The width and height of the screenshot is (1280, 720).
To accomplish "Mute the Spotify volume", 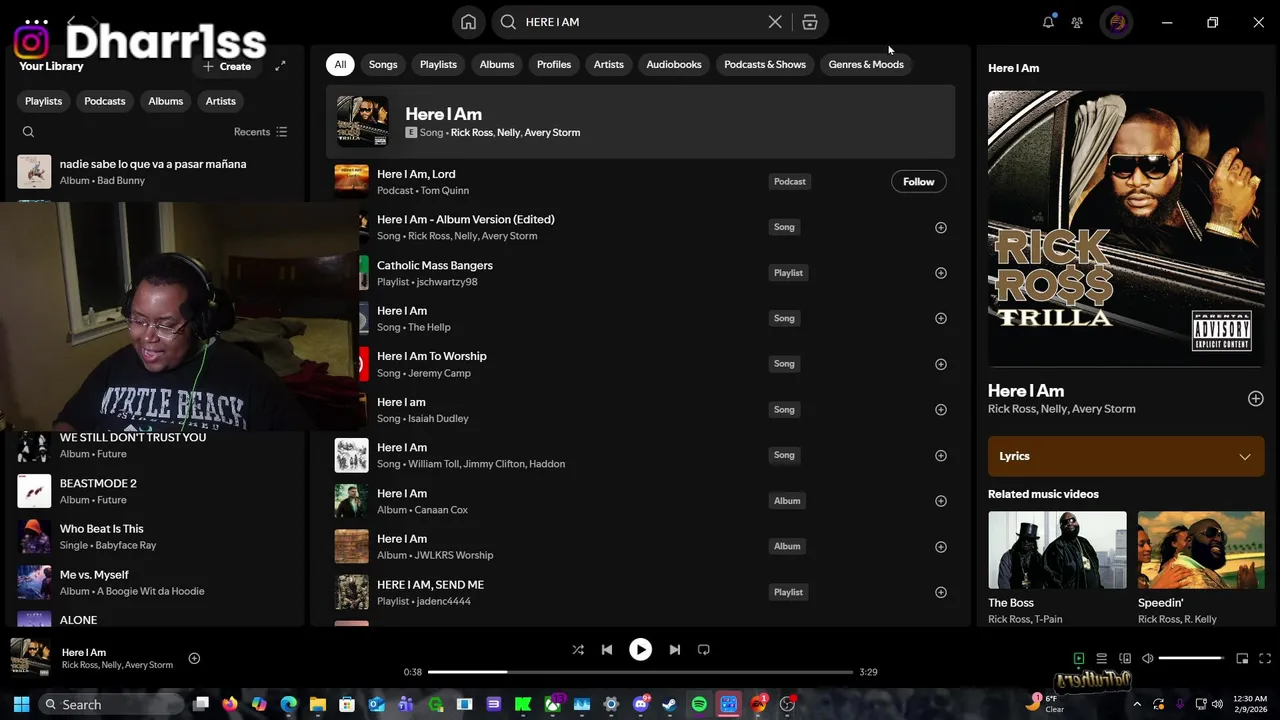I will [x=1148, y=658].
